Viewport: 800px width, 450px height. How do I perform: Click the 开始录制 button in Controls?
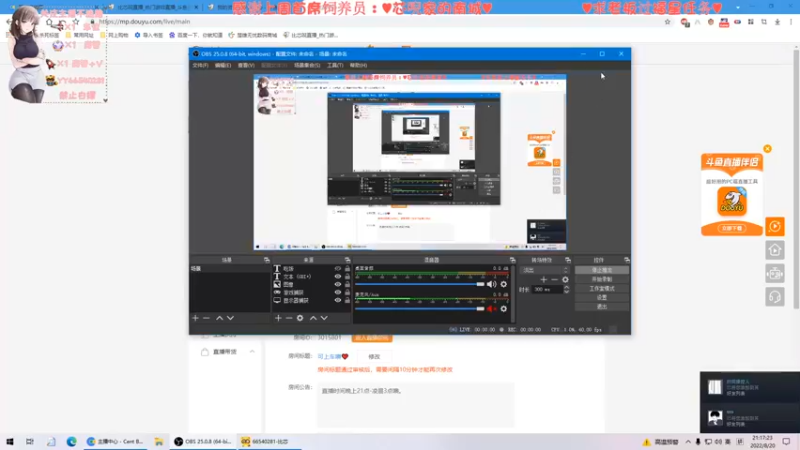tap(602, 279)
